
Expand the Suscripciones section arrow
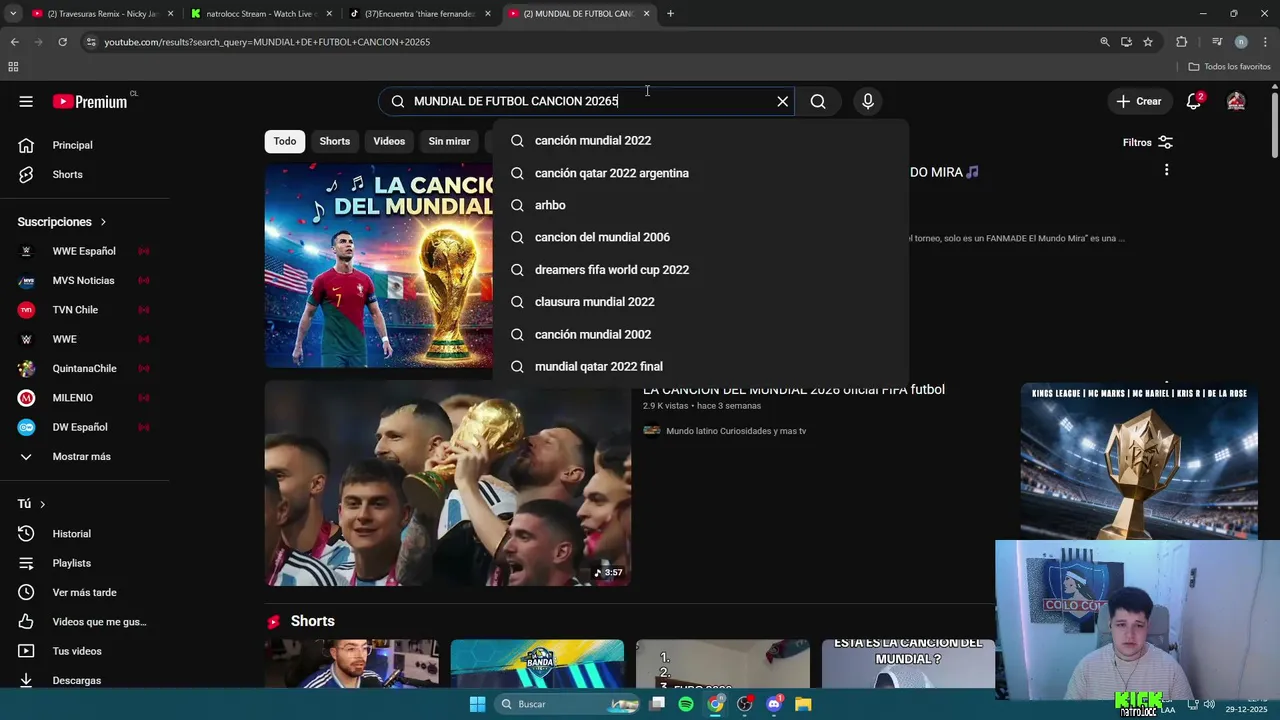pos(102,222)
